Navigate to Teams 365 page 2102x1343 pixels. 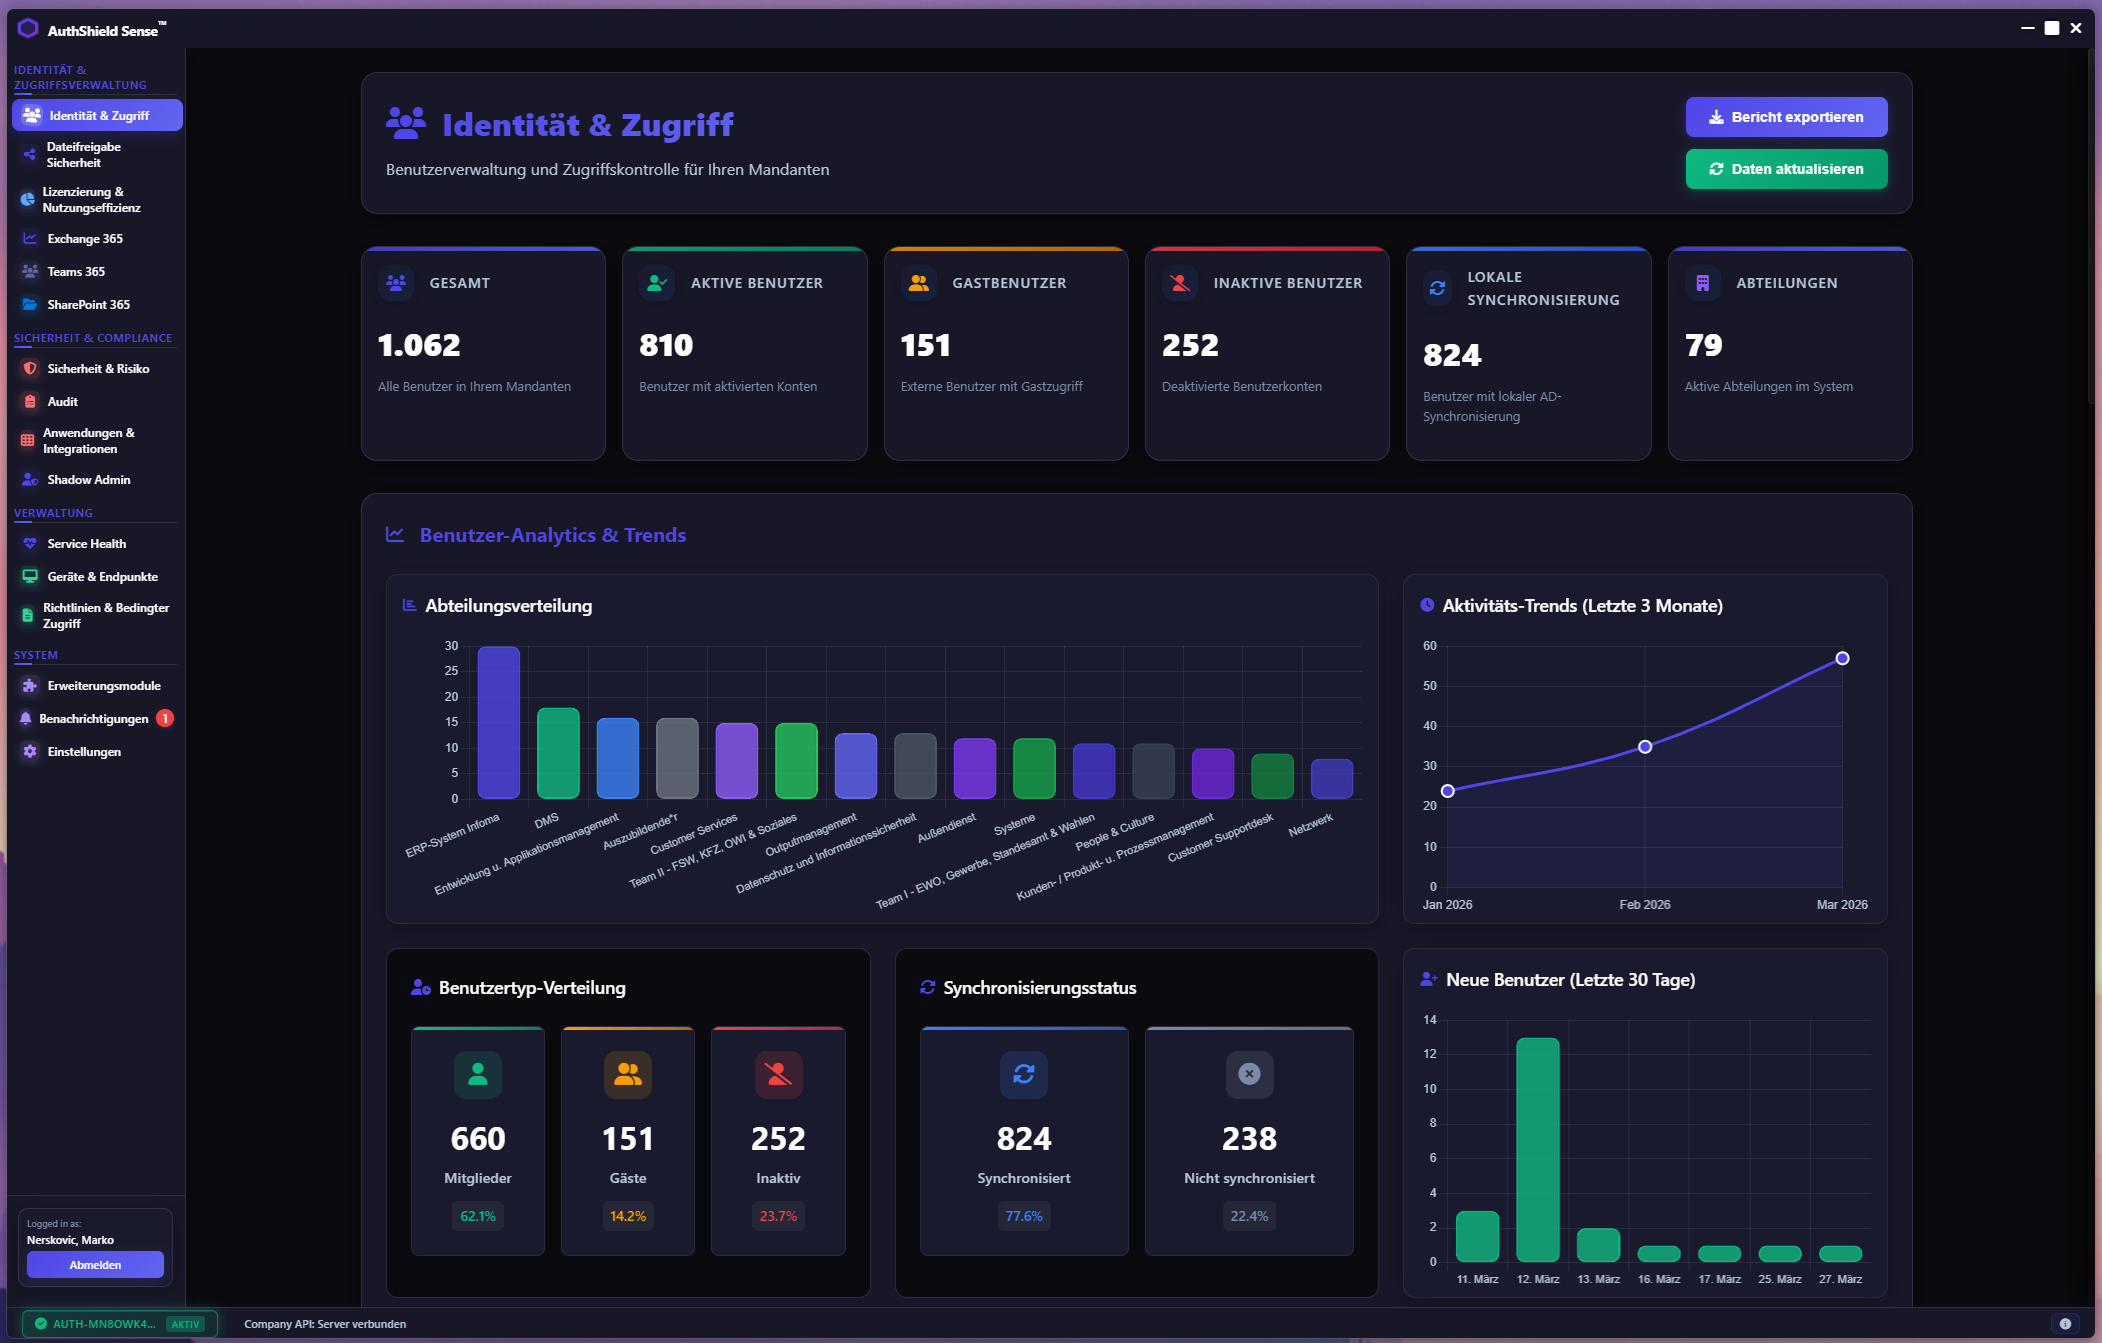pyautogui.click(x=76, y=272)
